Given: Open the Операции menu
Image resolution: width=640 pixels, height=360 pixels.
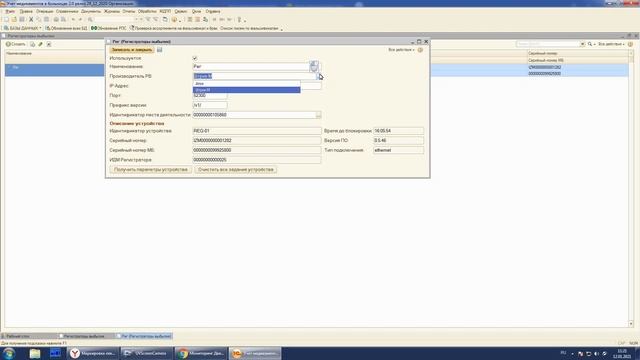Looking at the screenshot, I should (44, 11).
